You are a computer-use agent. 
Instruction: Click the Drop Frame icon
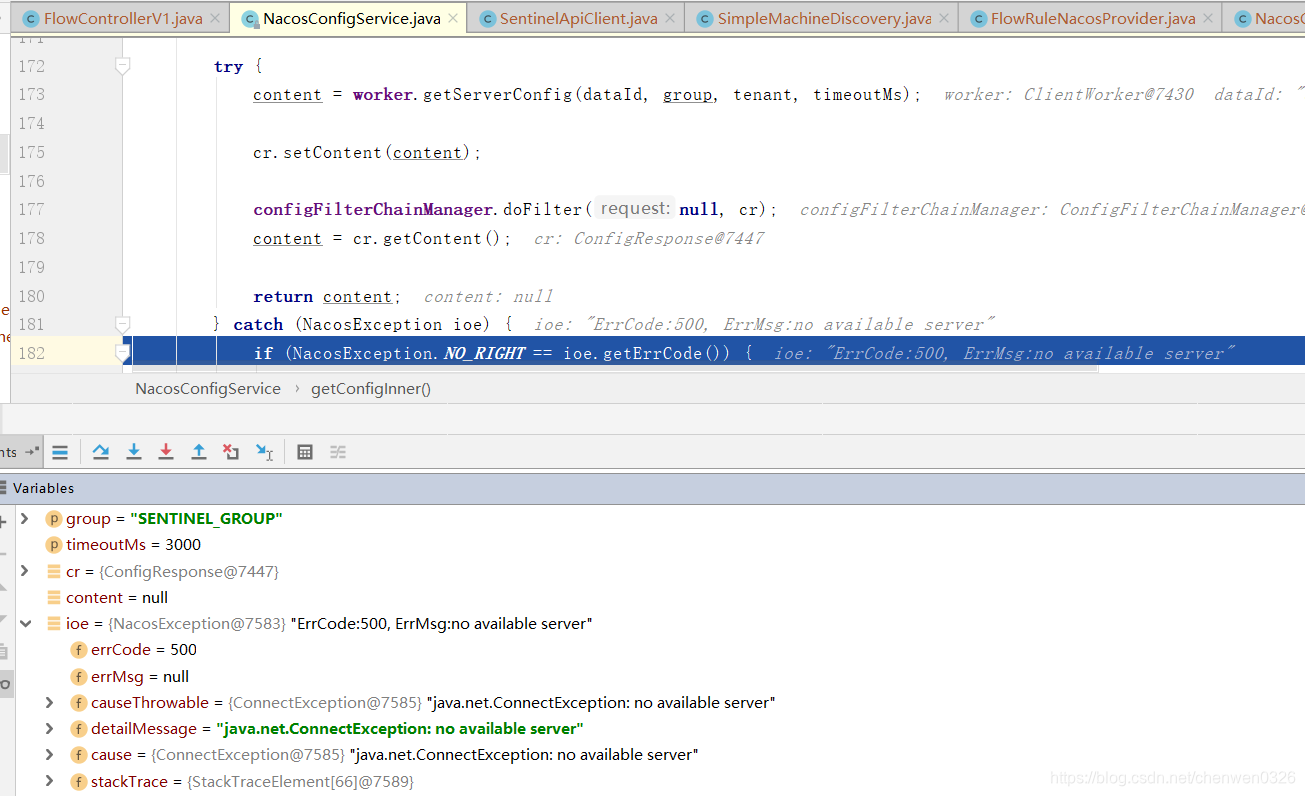click(231, 452)
